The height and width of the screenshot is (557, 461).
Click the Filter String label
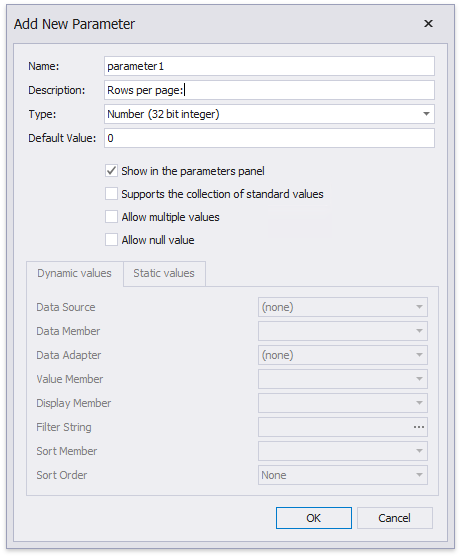(x=64, y=427)
